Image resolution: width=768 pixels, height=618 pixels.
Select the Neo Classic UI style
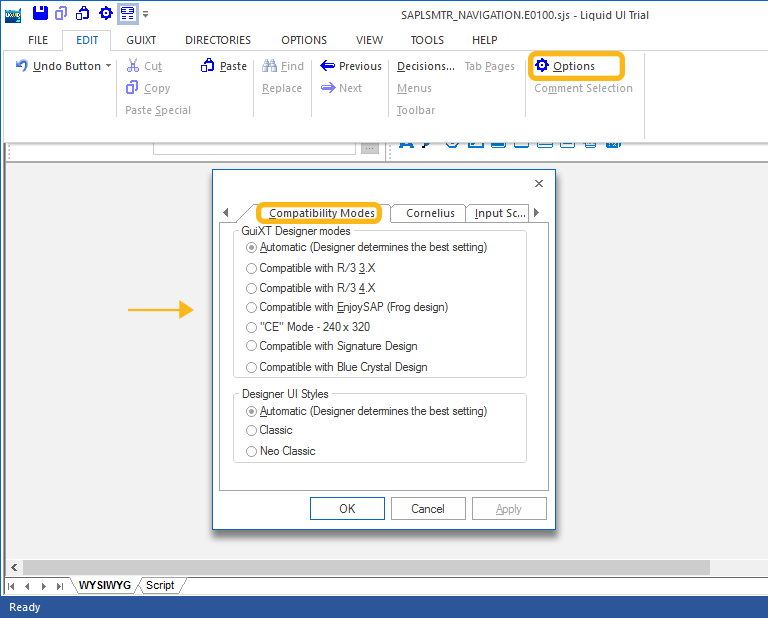252,451
